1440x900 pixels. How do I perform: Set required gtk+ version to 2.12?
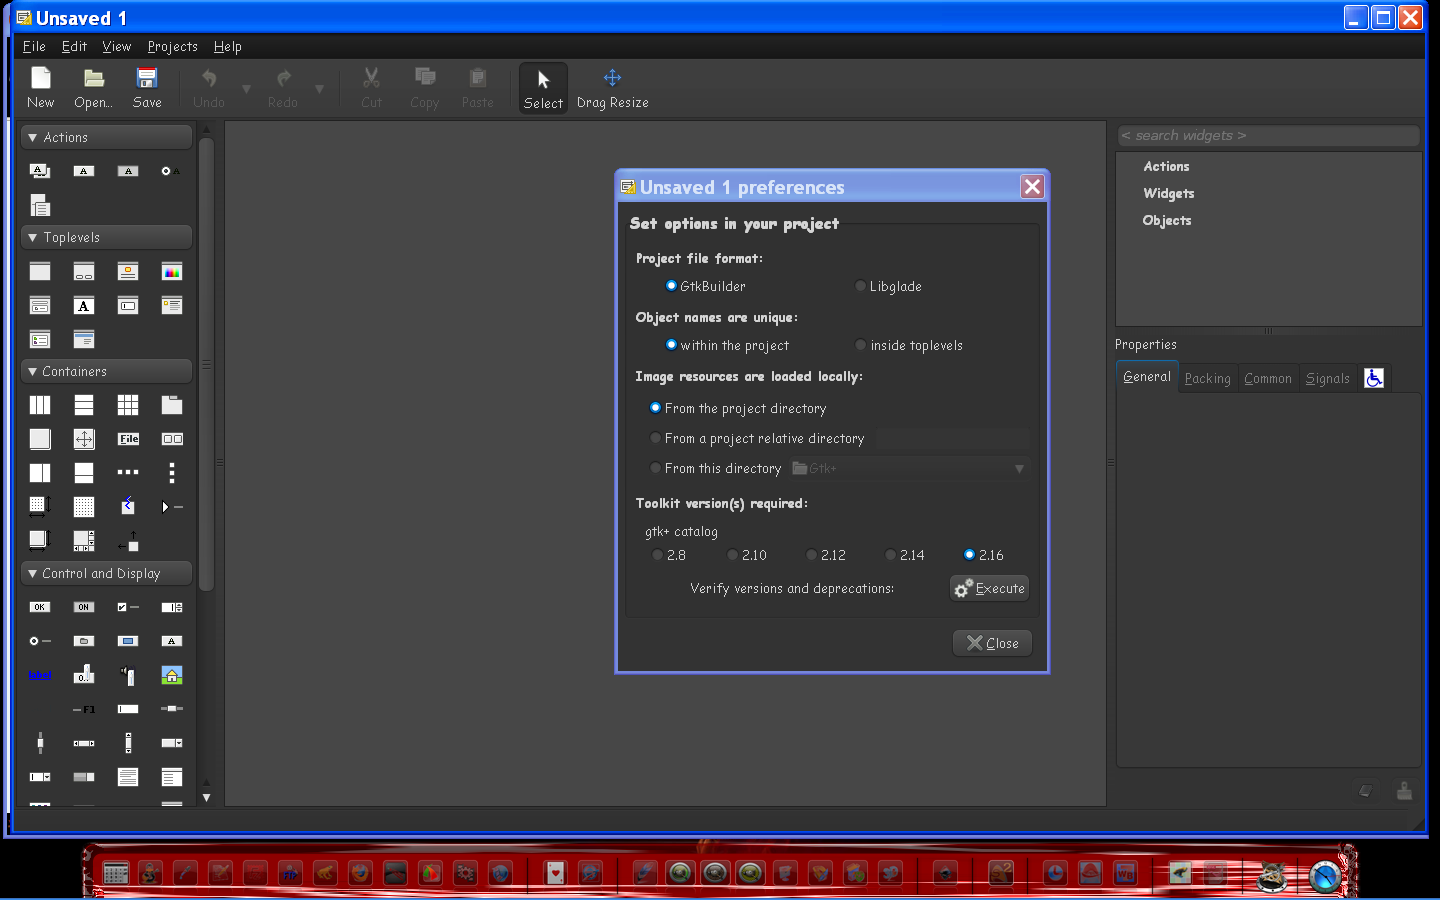826,555
